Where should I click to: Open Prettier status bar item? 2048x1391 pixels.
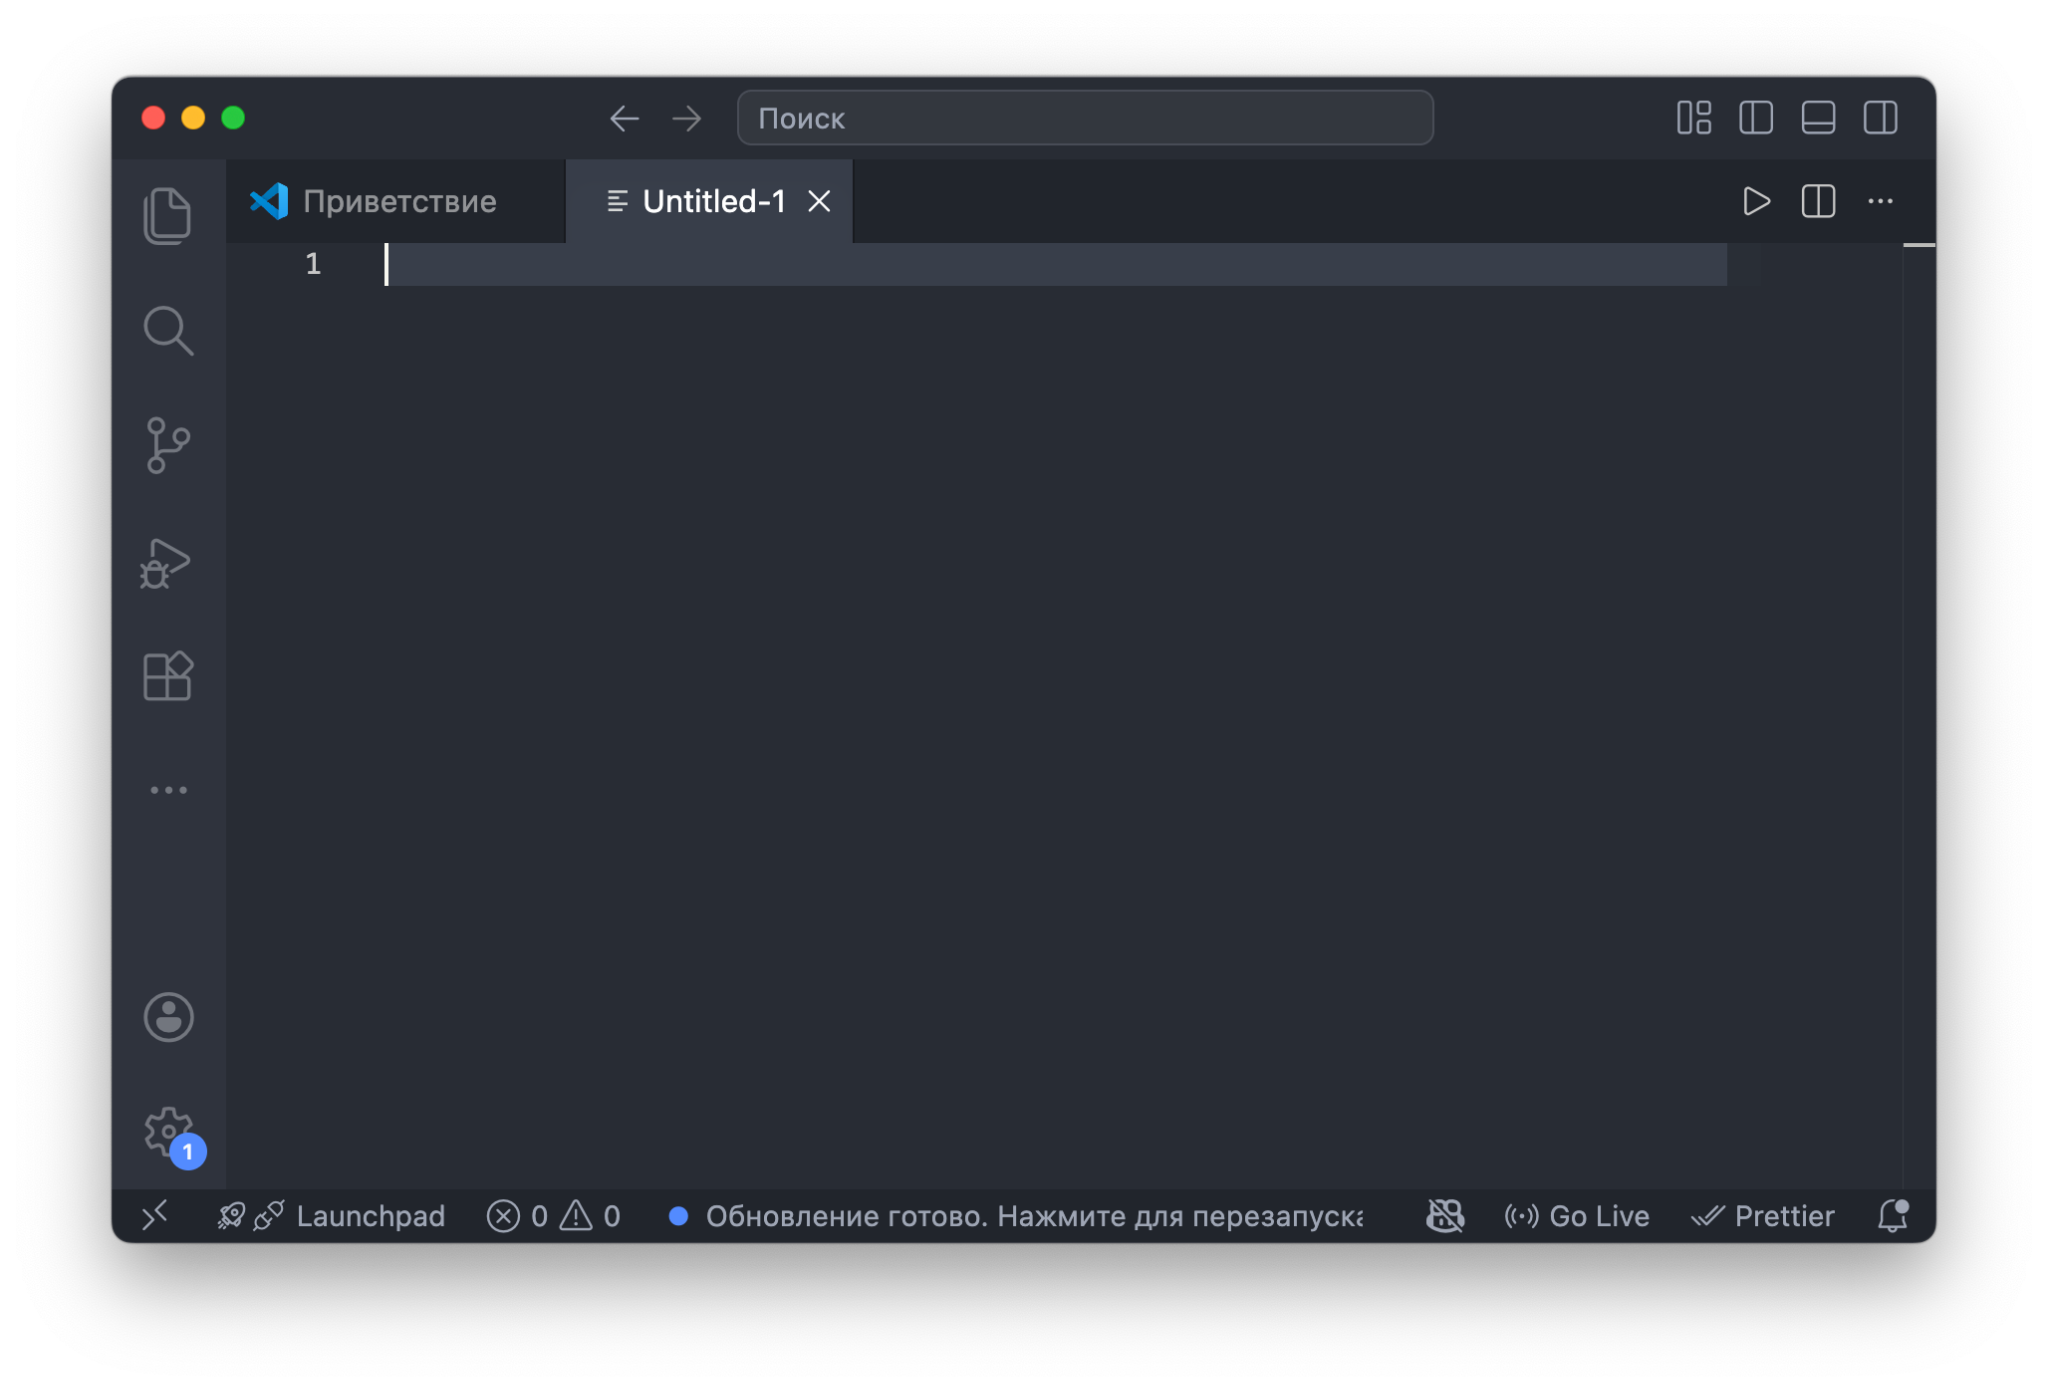click(x=1765, y=1216)
